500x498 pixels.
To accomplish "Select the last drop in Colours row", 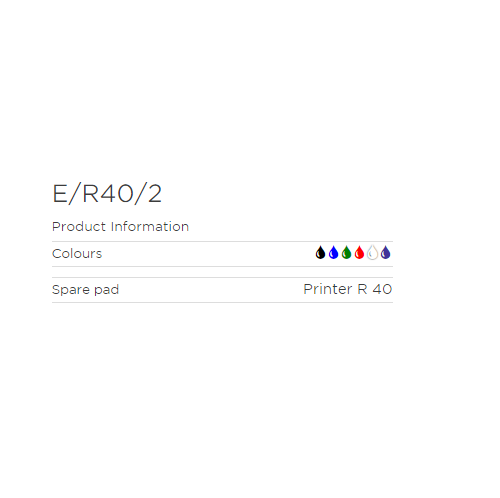I will (385, 253).
